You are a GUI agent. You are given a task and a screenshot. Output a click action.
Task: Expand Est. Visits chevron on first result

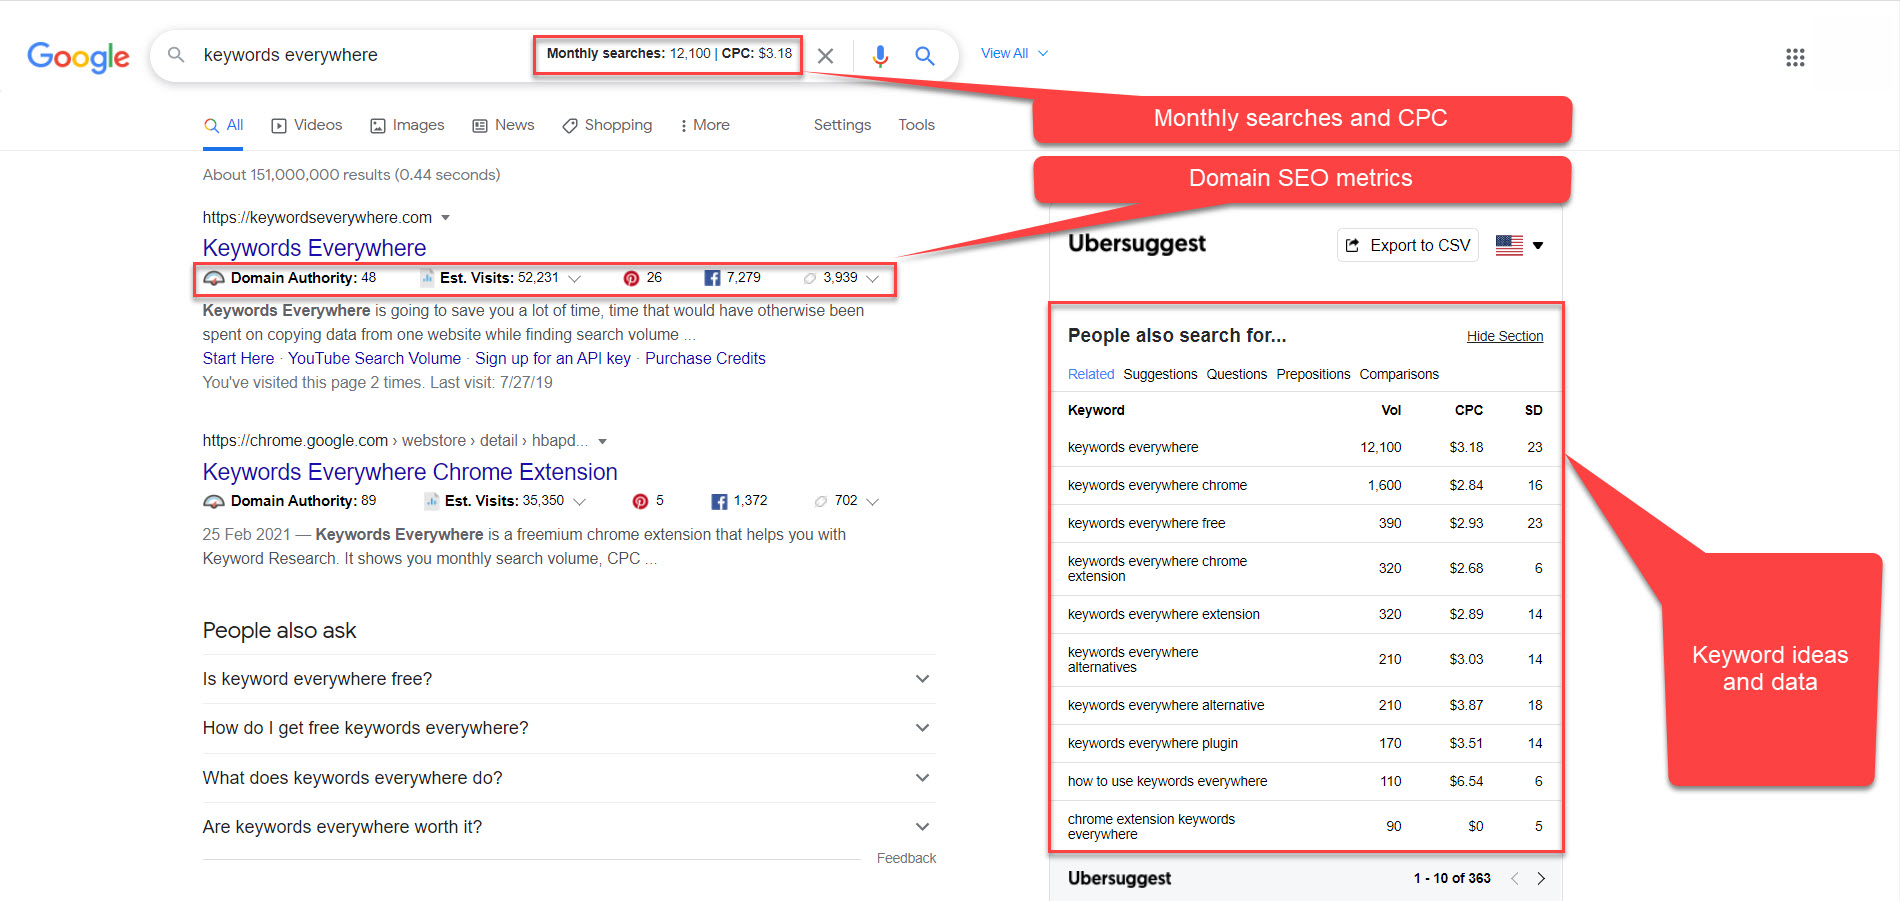575,278
